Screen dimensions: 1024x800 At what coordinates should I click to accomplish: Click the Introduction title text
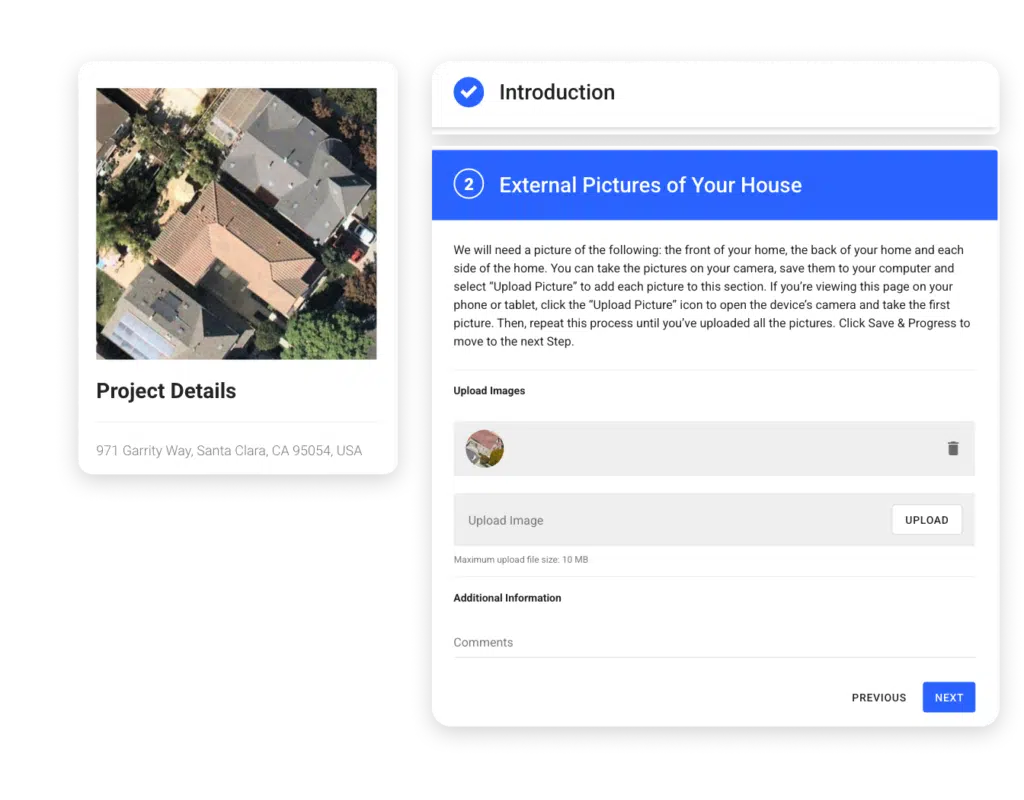coord(557,92)
